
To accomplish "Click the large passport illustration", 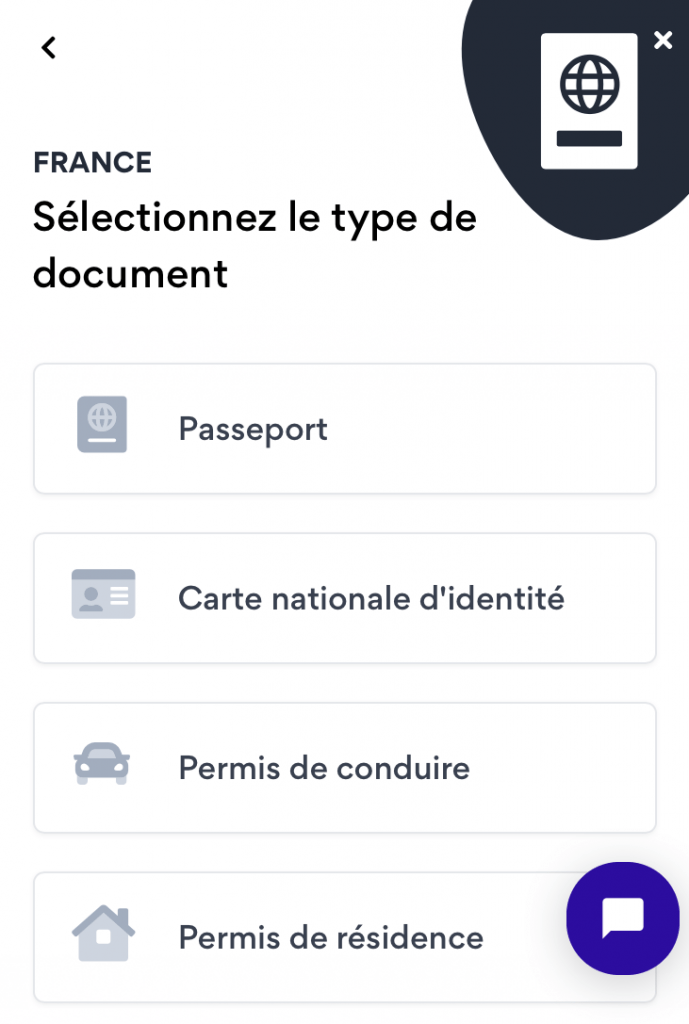I will point(589,101).
